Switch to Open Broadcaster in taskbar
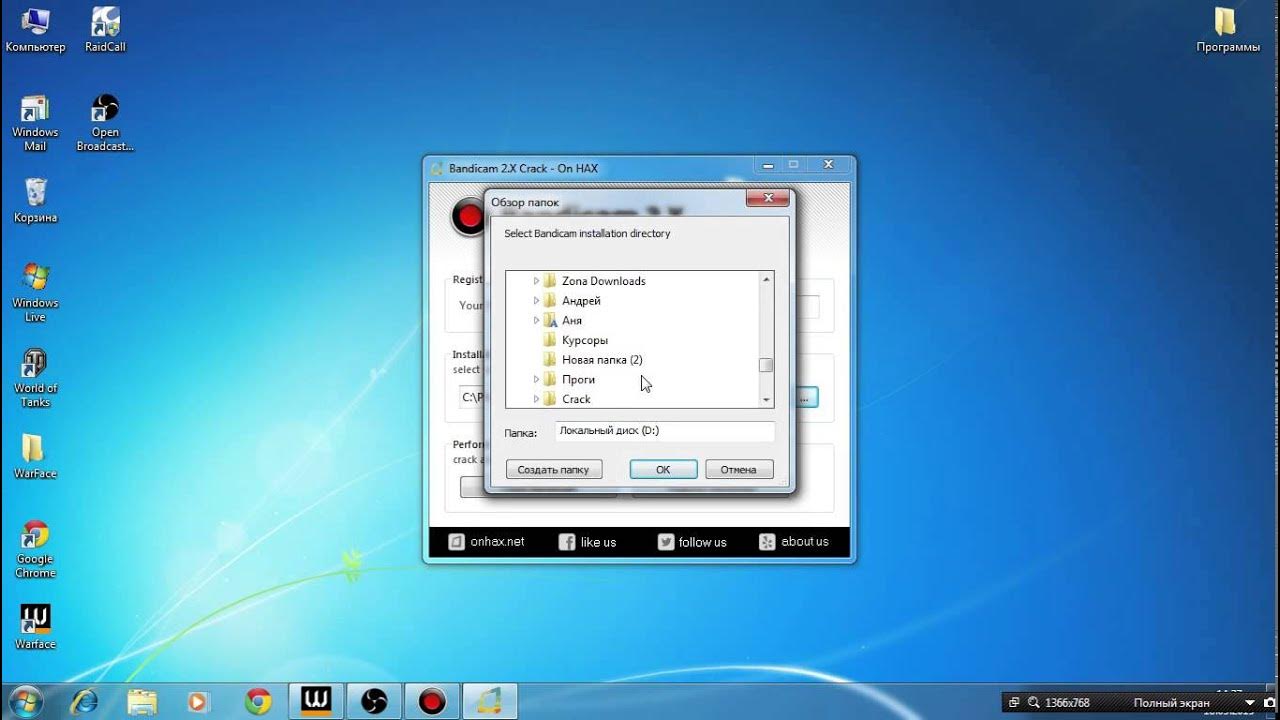The height and width of the screenshot is (720, 1280). click(374, 702)
